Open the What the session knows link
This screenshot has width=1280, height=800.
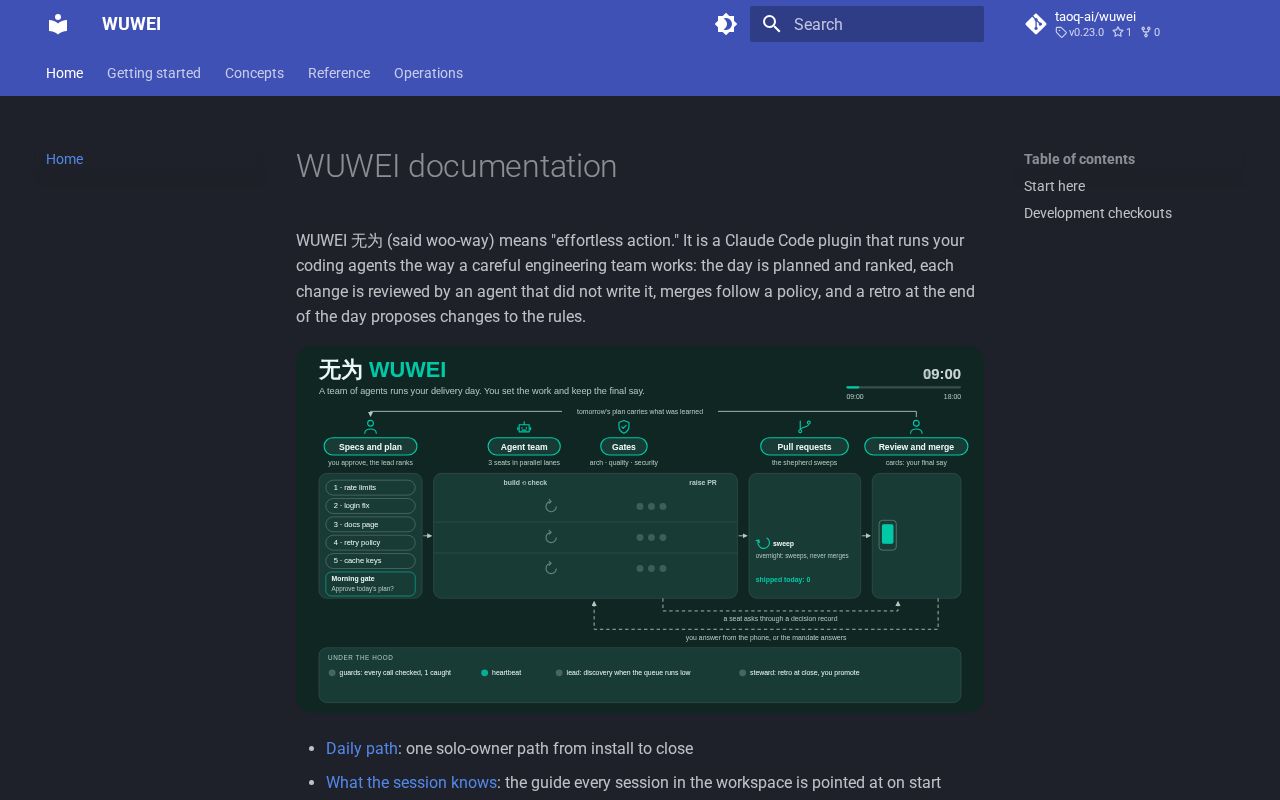click(x=411, y=782)
